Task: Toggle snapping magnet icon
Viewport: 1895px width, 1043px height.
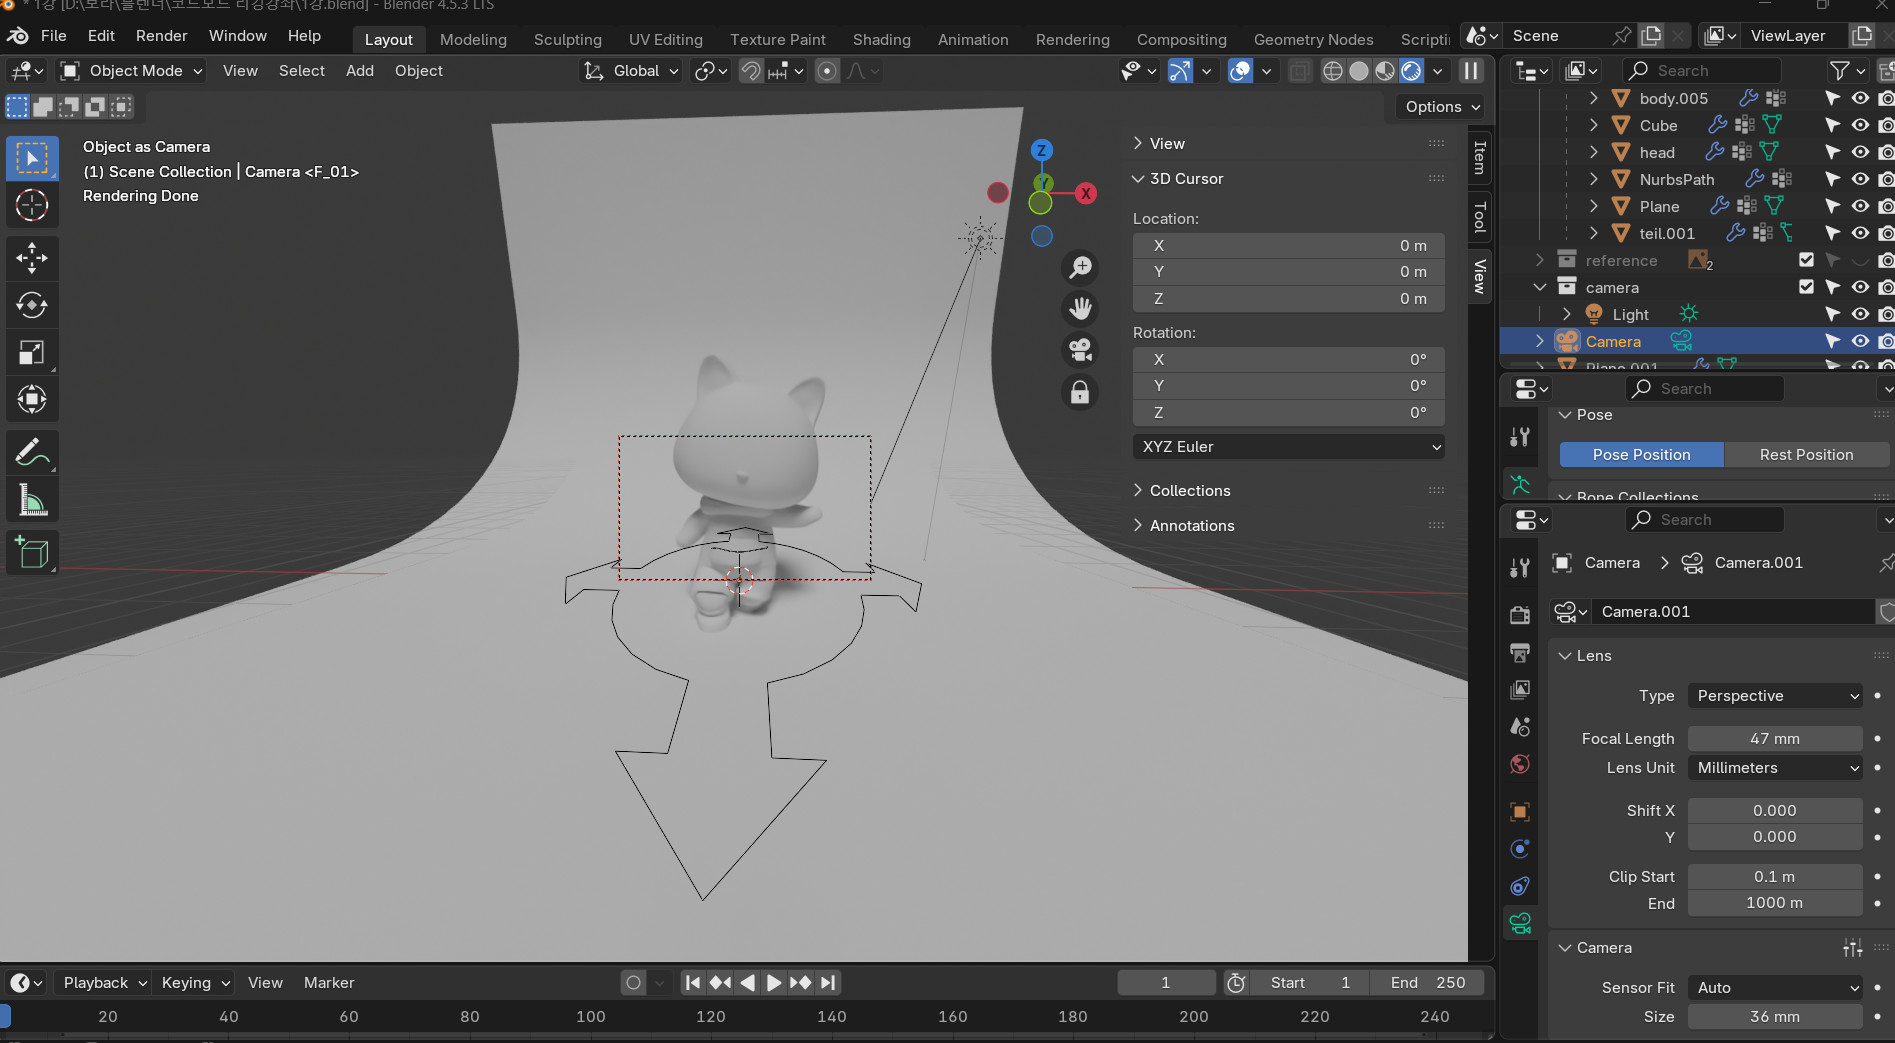Action: point(751,71)
